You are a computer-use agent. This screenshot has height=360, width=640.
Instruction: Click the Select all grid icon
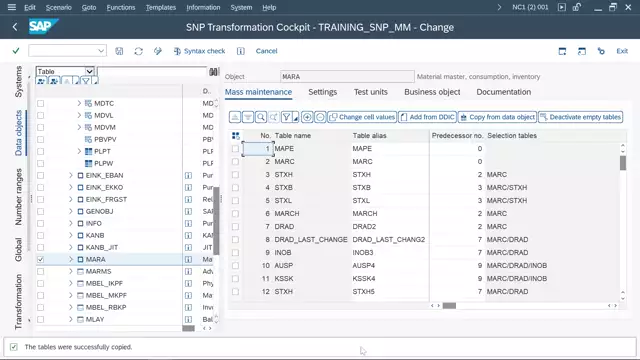[x=236, y=136]
